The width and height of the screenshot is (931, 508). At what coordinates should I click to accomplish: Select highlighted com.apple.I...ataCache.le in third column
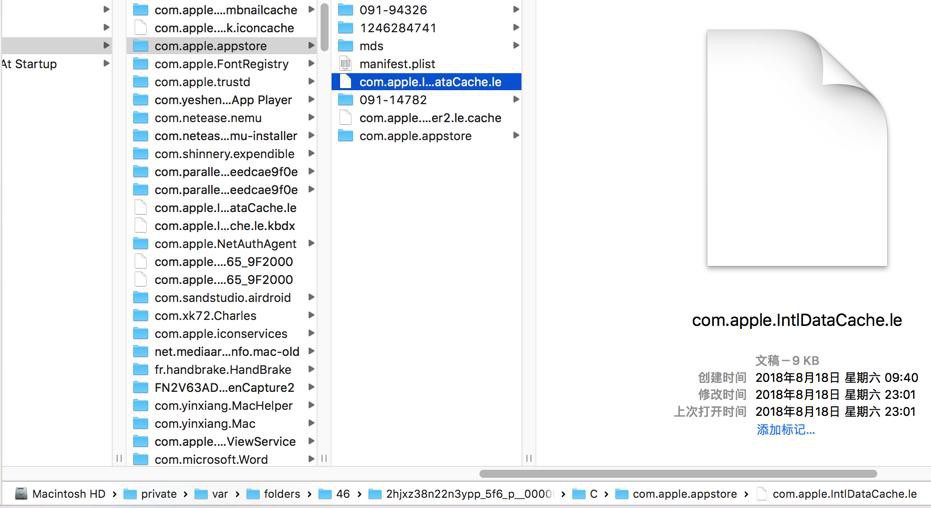426,82
